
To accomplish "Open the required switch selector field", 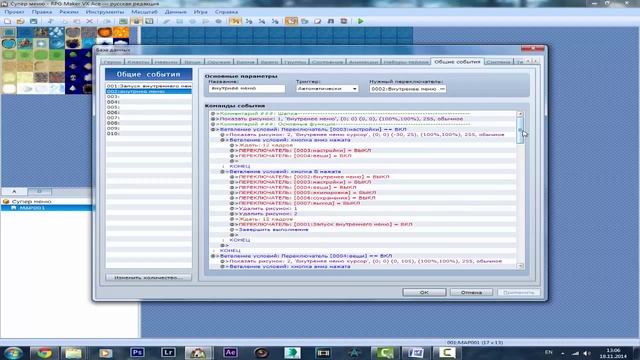I will (x=407, y=89).
